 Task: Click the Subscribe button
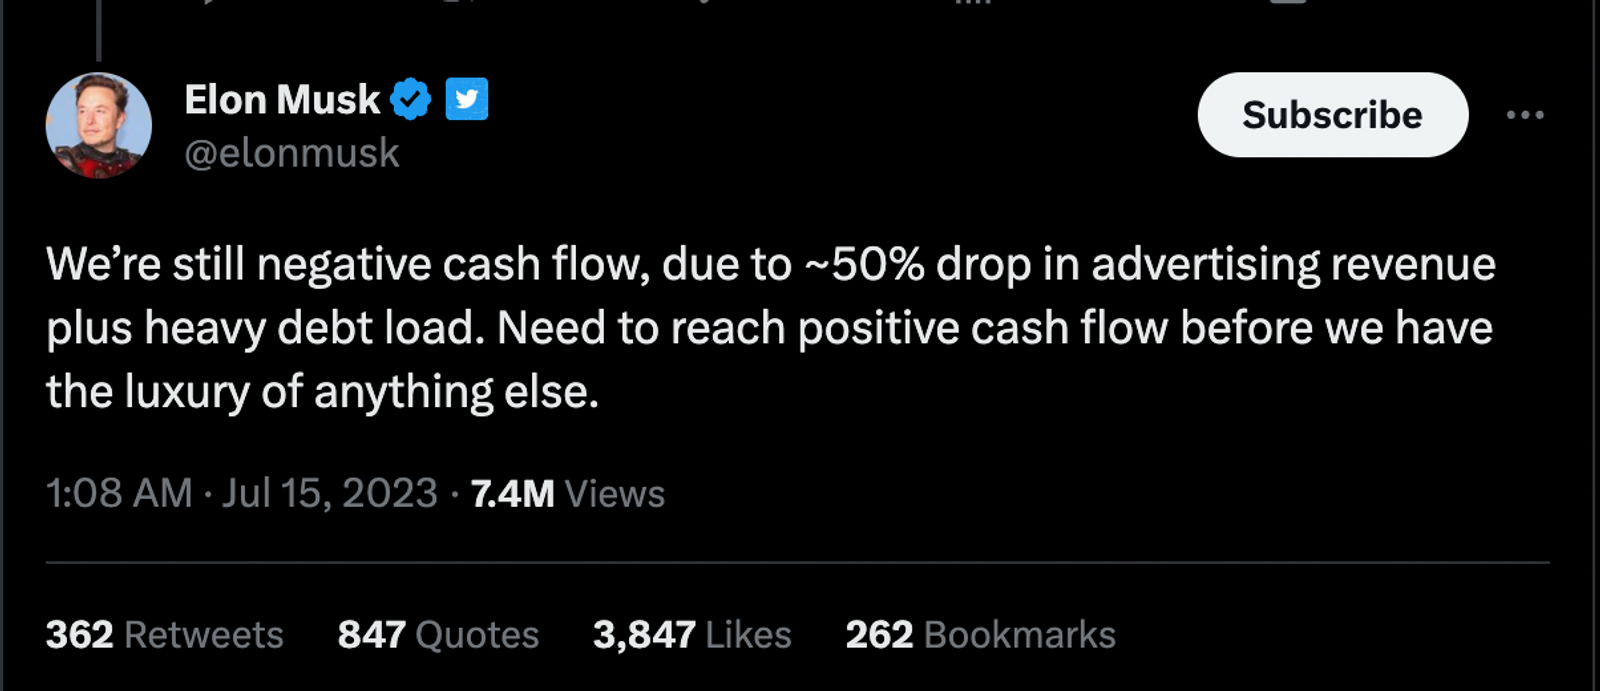point(1333,114)
